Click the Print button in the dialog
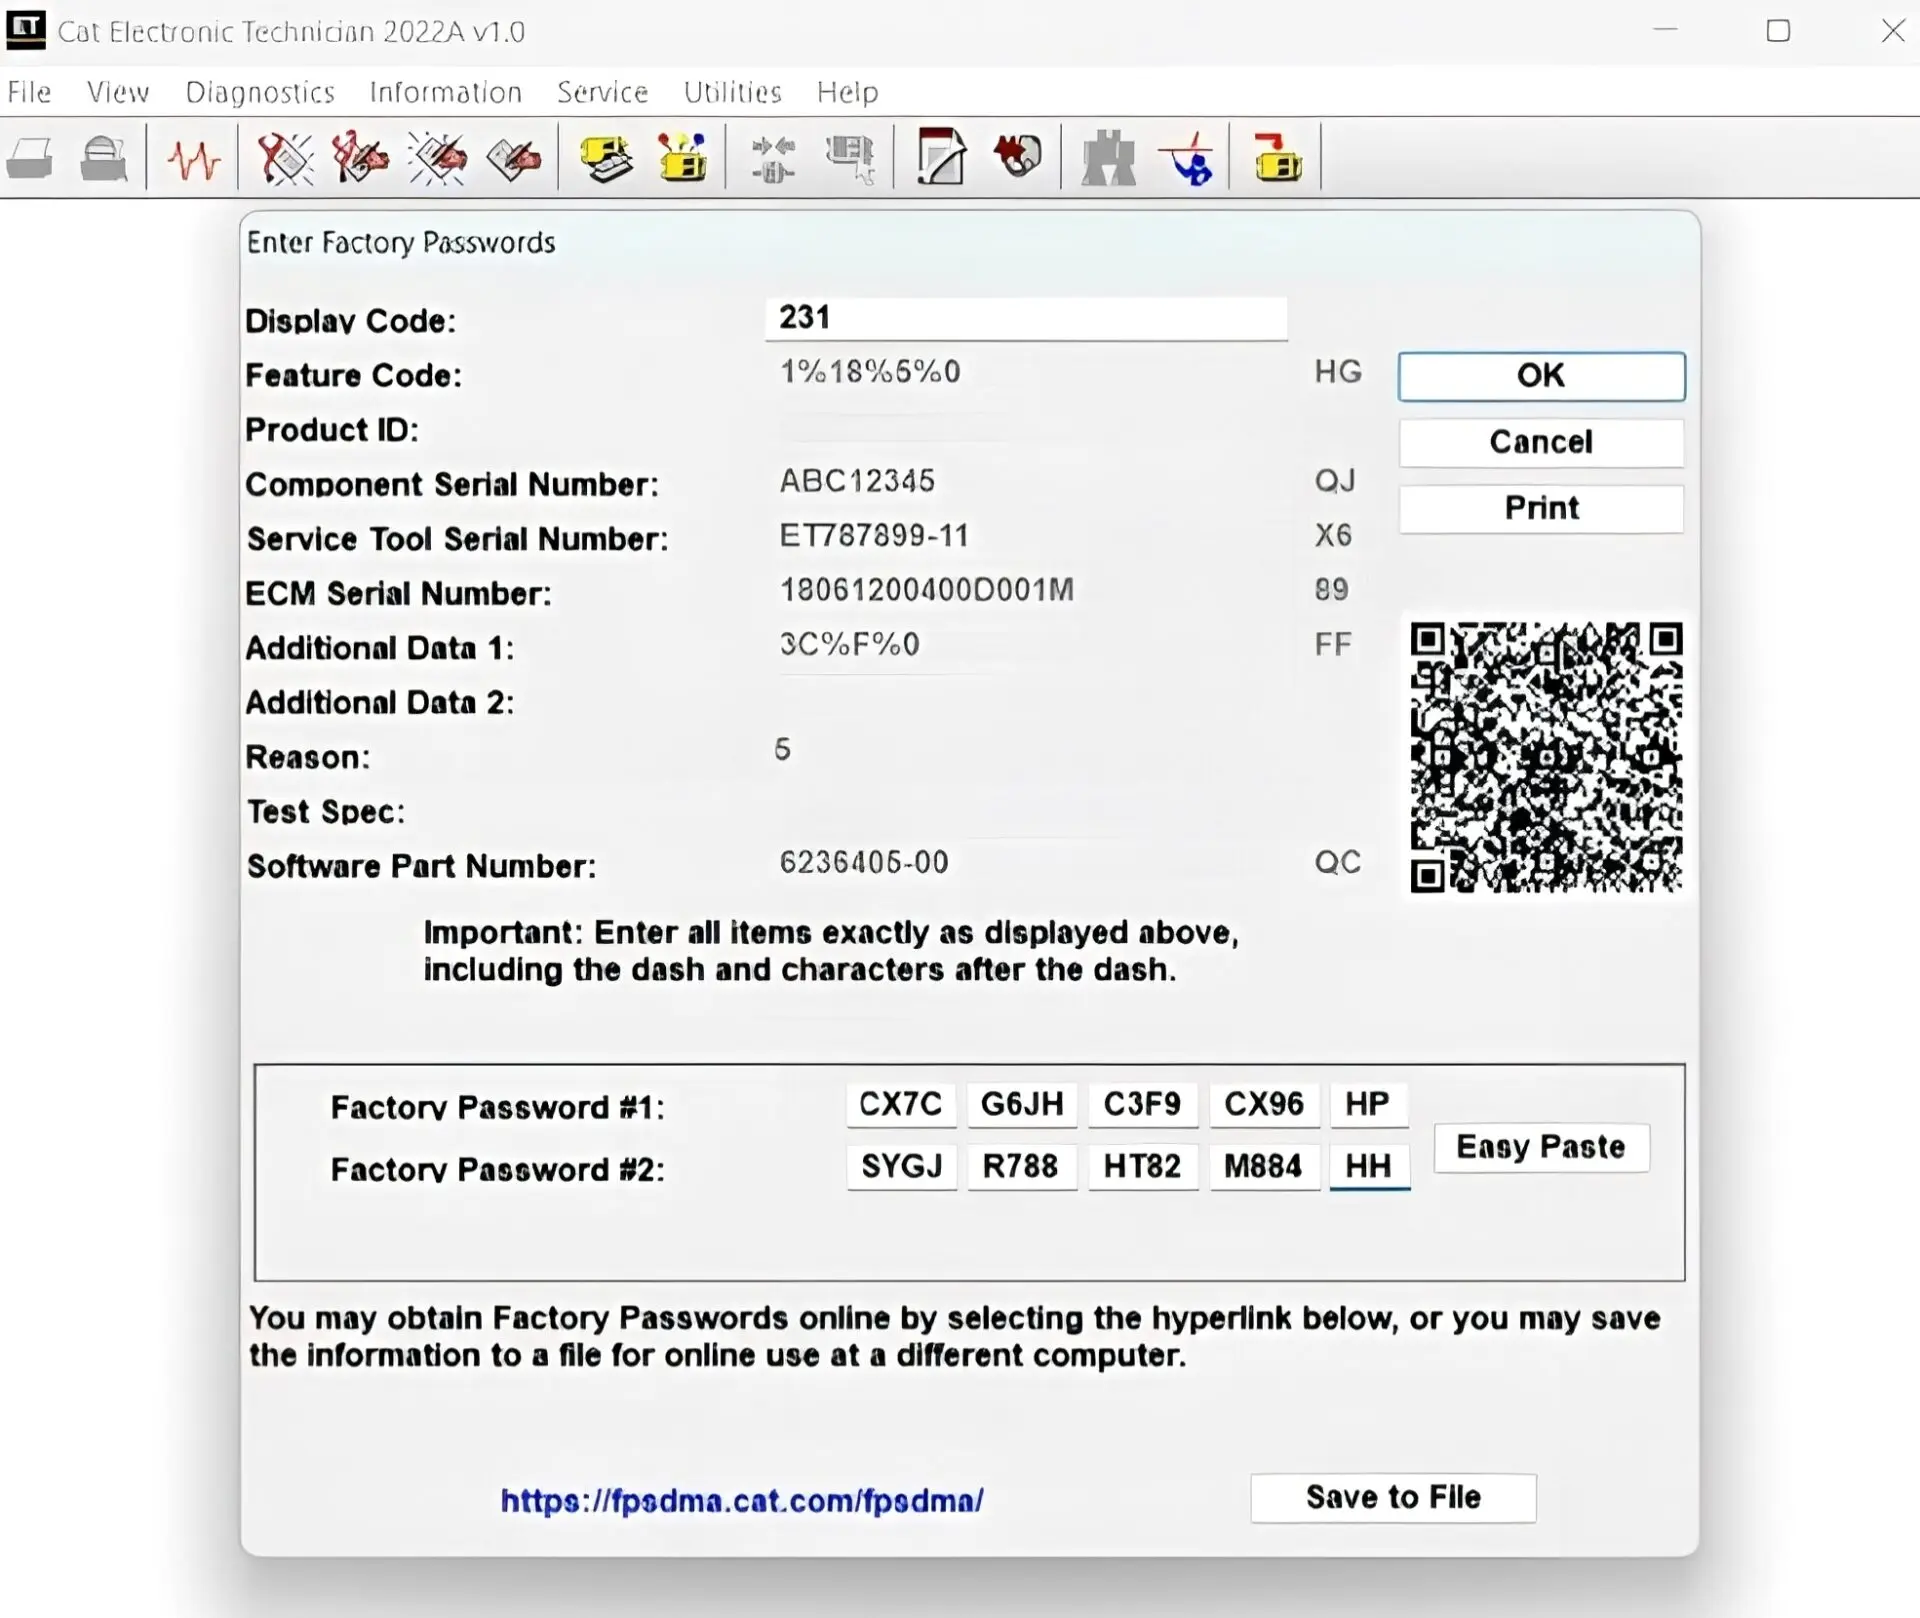1920x1618 pixels. pyautogui.click(x=1541, y=508)
